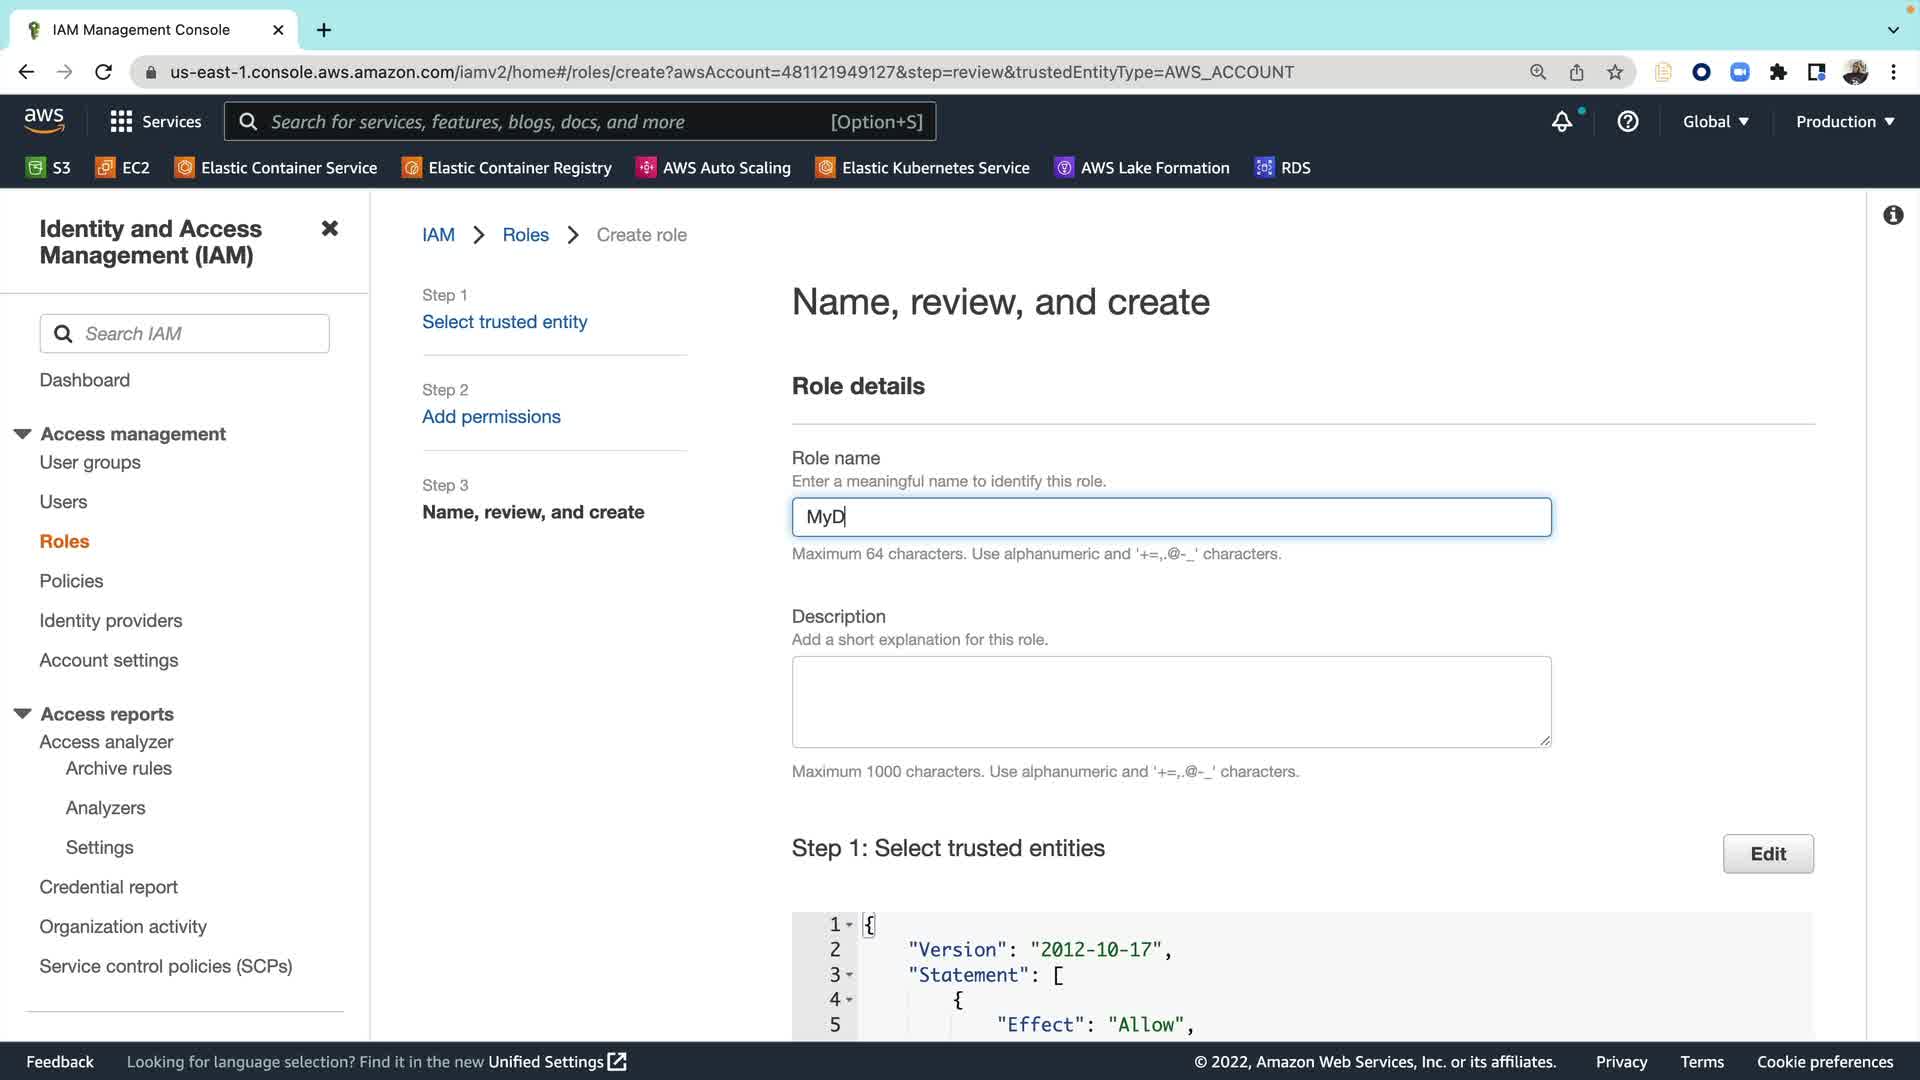Open the S3 shortcut in favorites bar
Image resolution: width=1920 pixels, height=1080 pixels.
[x=48, y=168]
